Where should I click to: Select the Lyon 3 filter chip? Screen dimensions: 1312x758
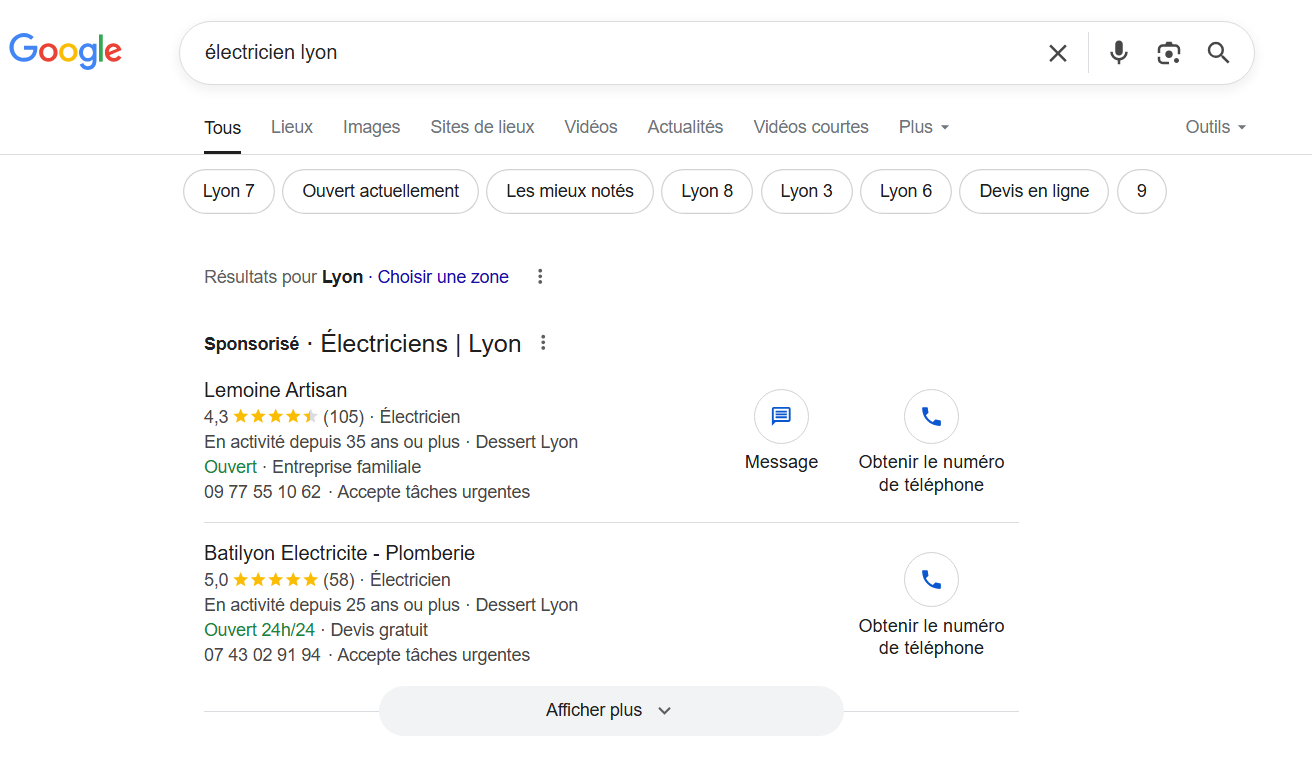pyautogui.click(x=807, y=191)
